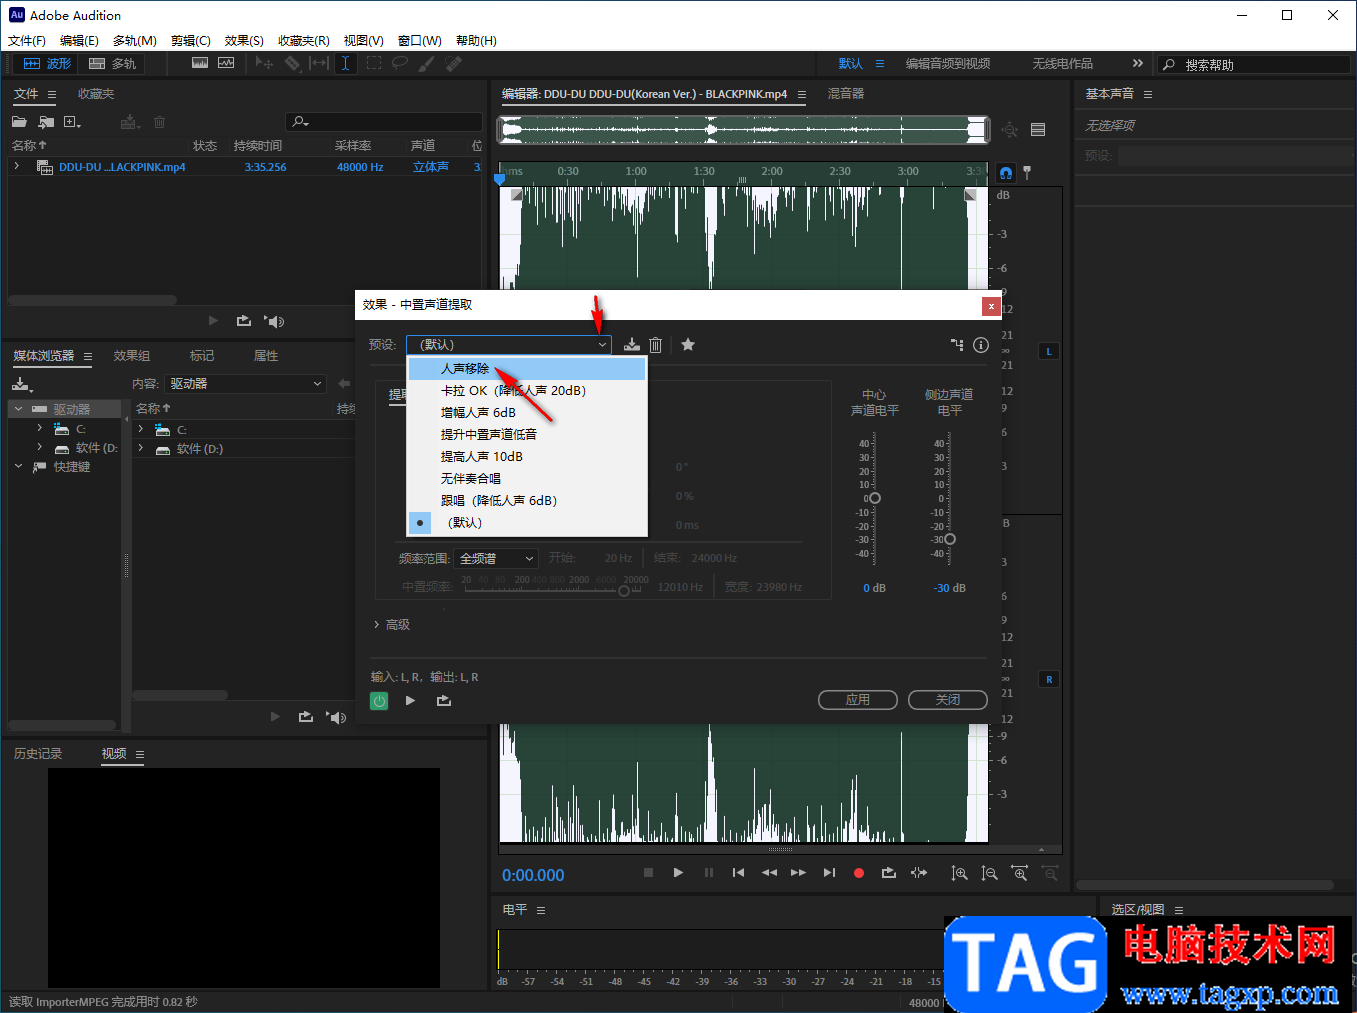Select the Paintbrush Selection tool
Screen dimensions: 1357x1013
click(x=426, y=63)
